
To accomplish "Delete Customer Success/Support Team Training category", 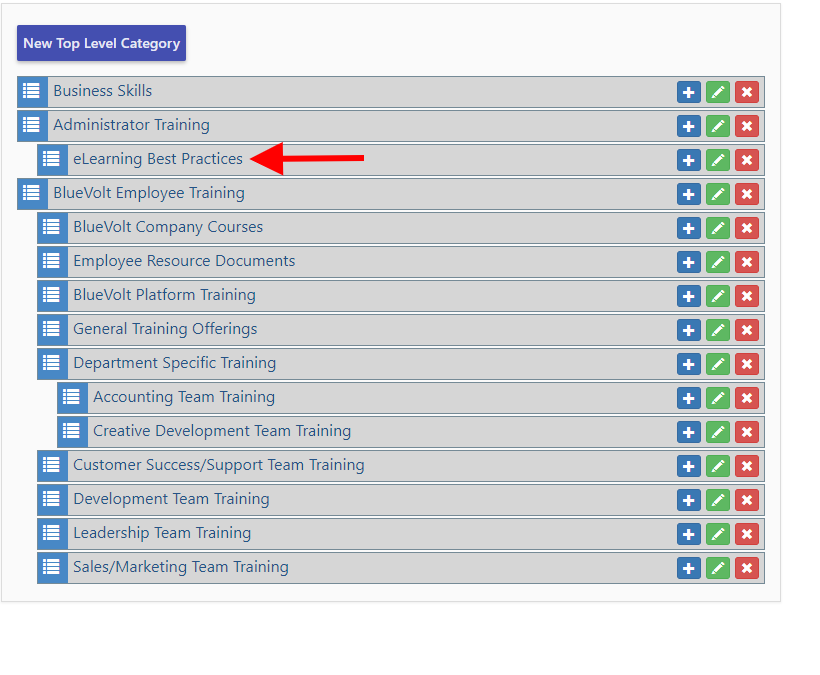I will pos(747,466).
